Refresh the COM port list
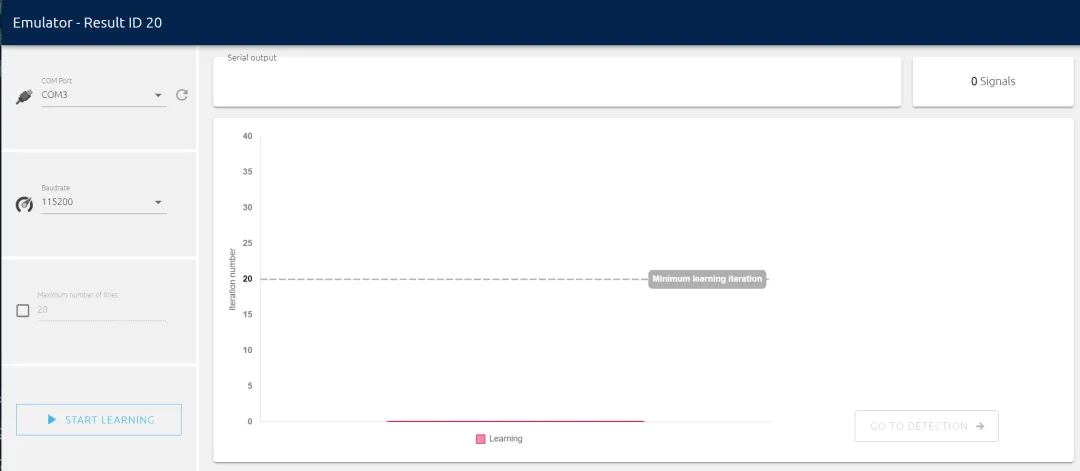 click(182, 95)
